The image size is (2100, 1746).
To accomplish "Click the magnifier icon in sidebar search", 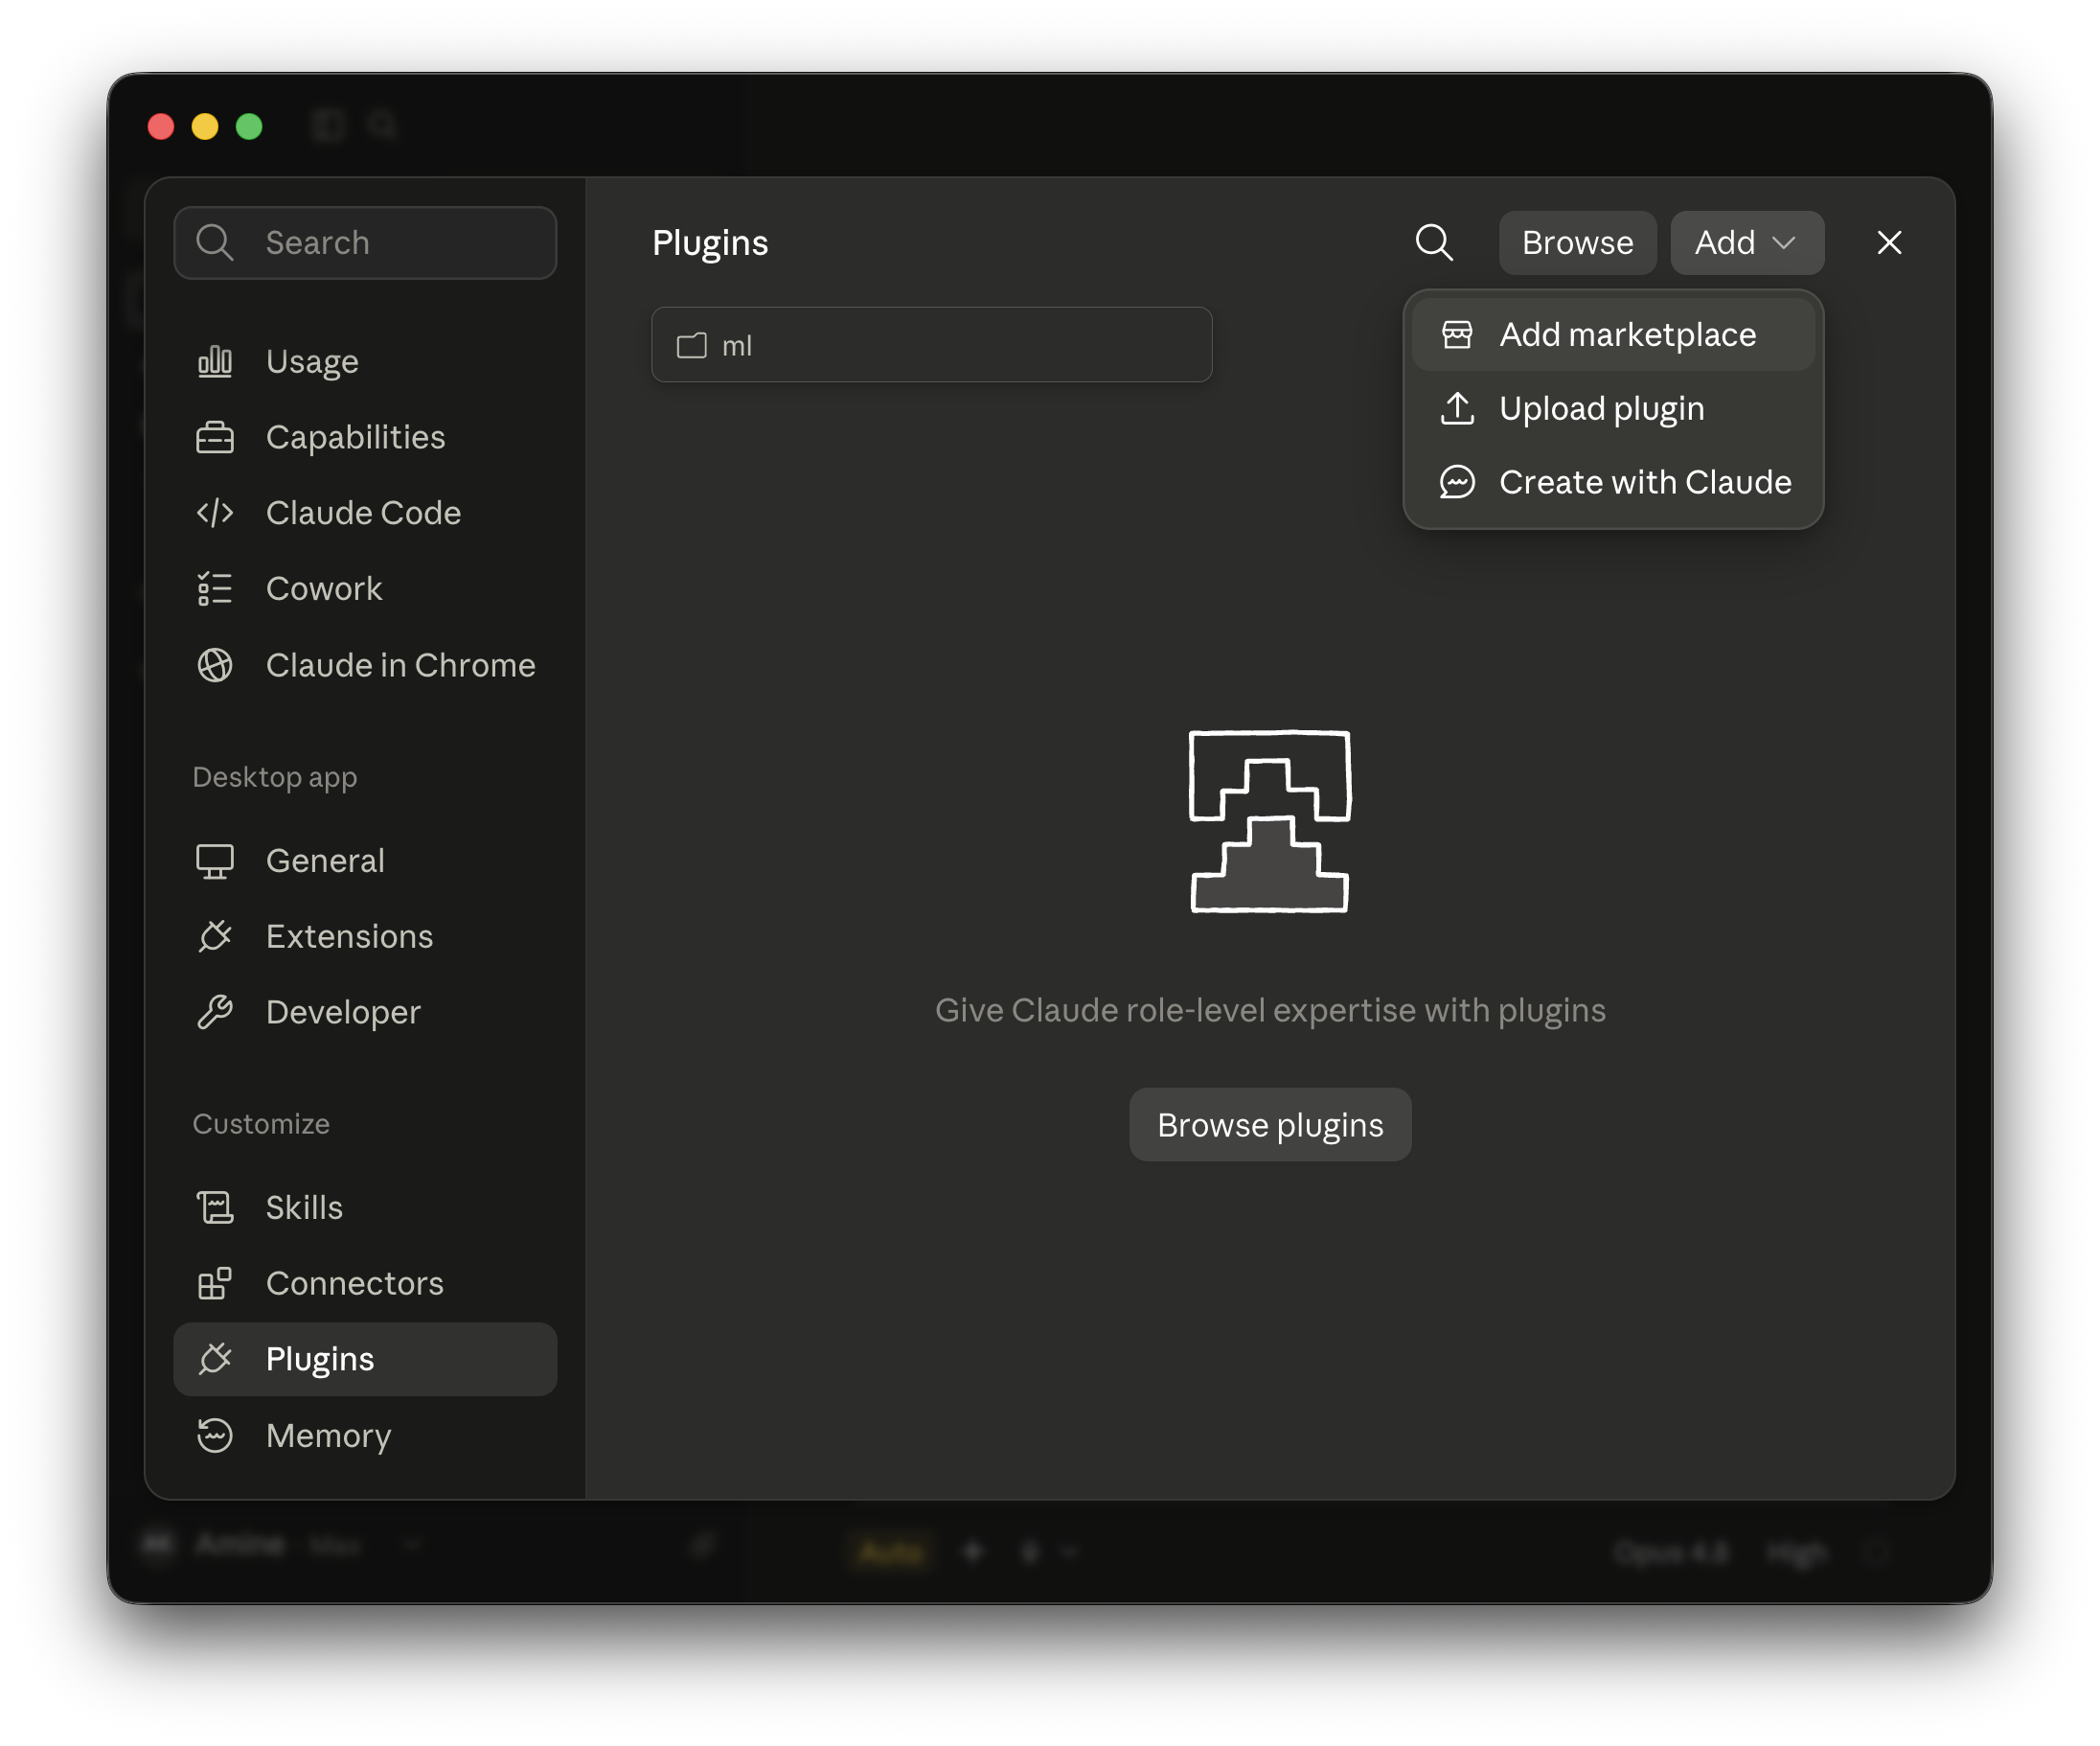I will [x=215, y=242].
